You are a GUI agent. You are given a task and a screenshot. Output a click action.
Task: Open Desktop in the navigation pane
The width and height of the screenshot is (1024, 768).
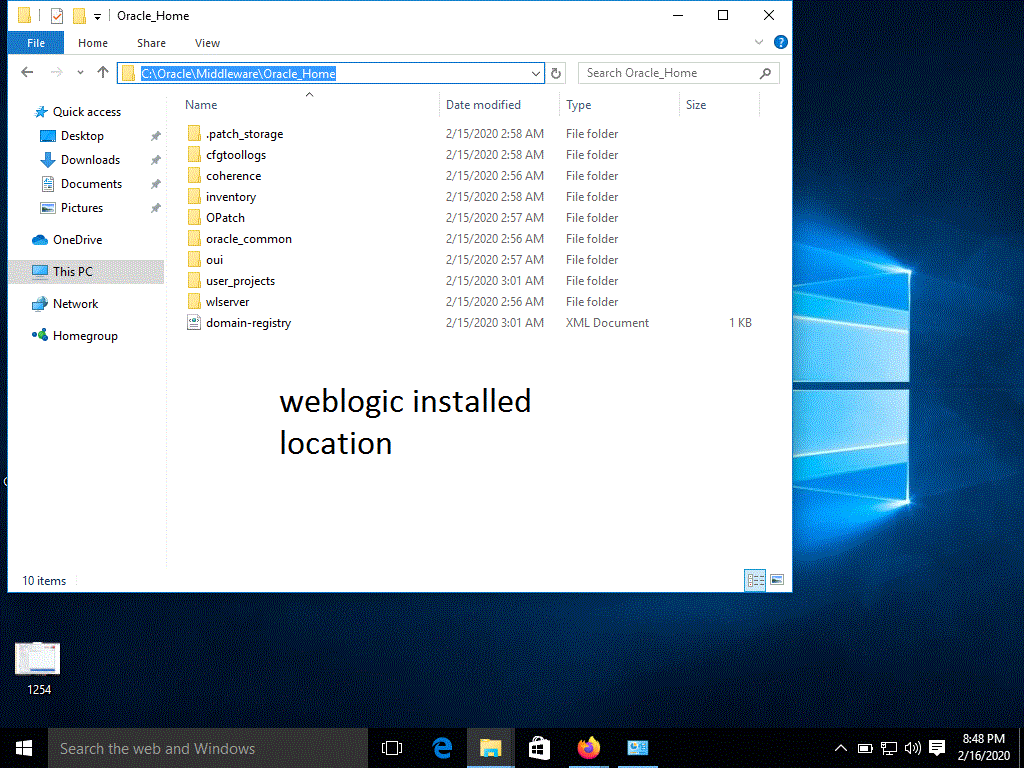coord(82,136)
